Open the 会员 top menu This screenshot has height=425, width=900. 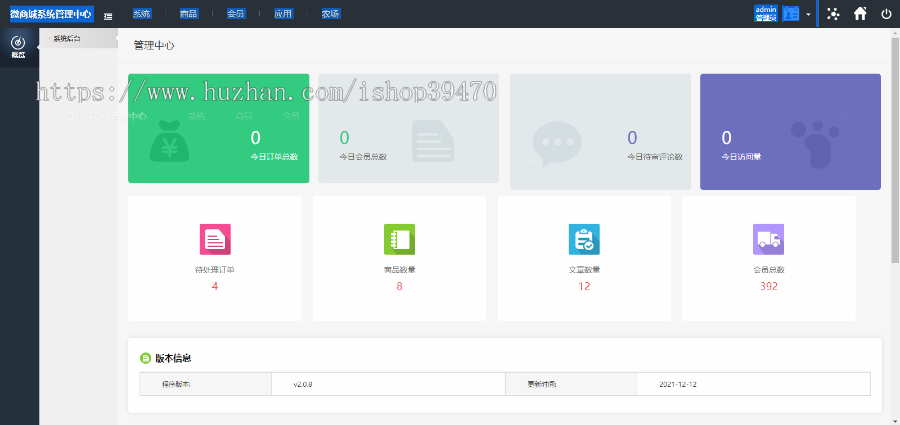pos(236,14)
